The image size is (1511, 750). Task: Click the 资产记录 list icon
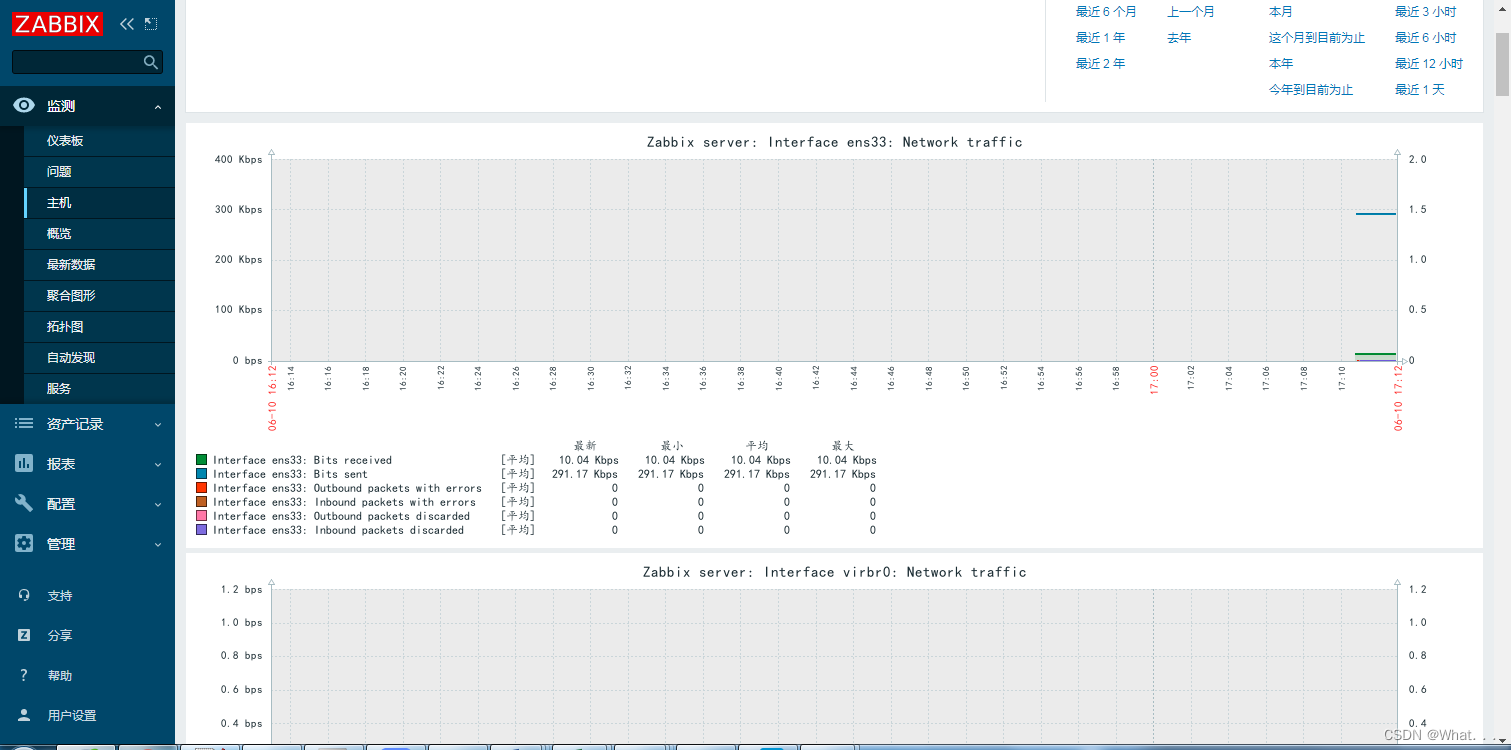click(24, 424)
